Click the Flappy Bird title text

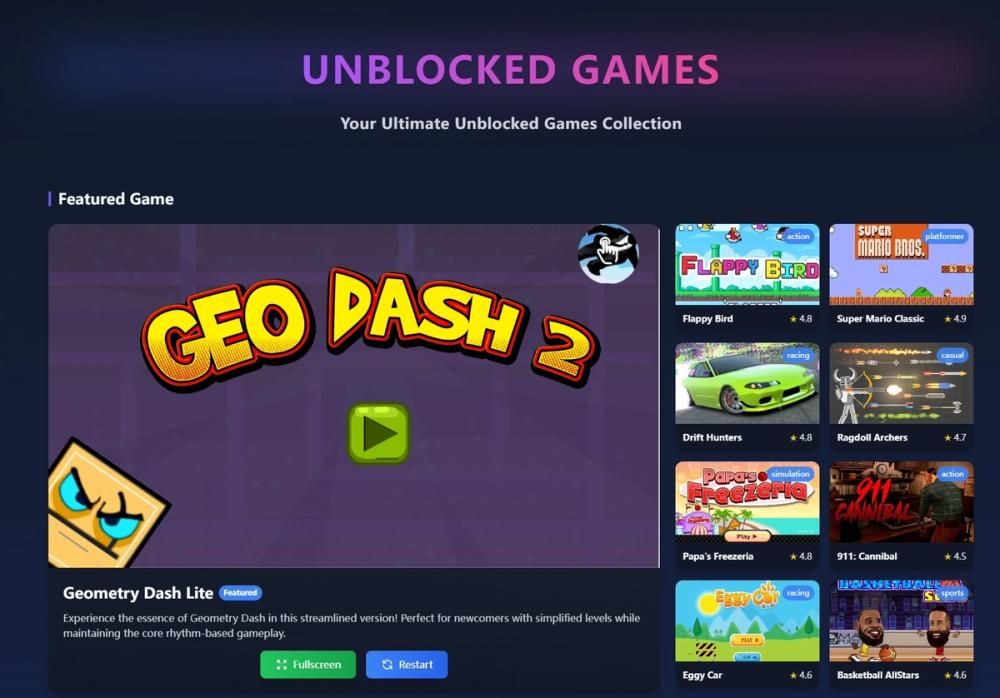[707, 318]
